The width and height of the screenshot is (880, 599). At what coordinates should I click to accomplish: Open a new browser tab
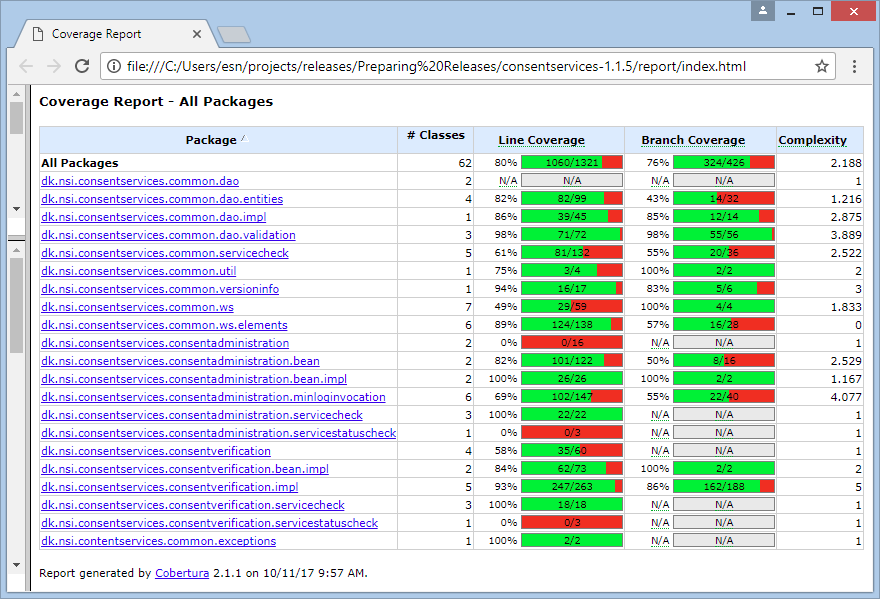[233, 35]
